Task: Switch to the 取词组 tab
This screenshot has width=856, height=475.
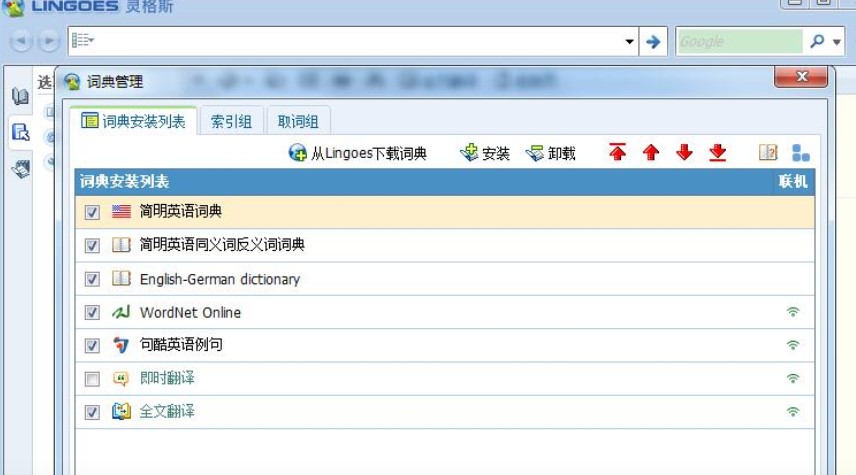Action: [x=298, y=121]
